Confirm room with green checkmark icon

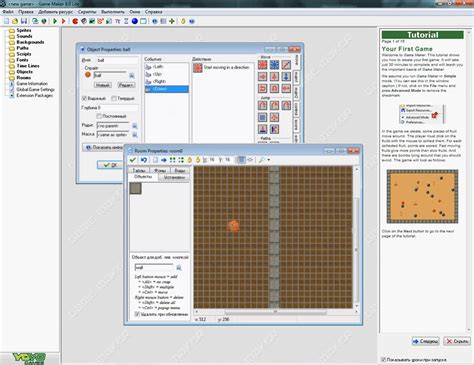(133, 160)
